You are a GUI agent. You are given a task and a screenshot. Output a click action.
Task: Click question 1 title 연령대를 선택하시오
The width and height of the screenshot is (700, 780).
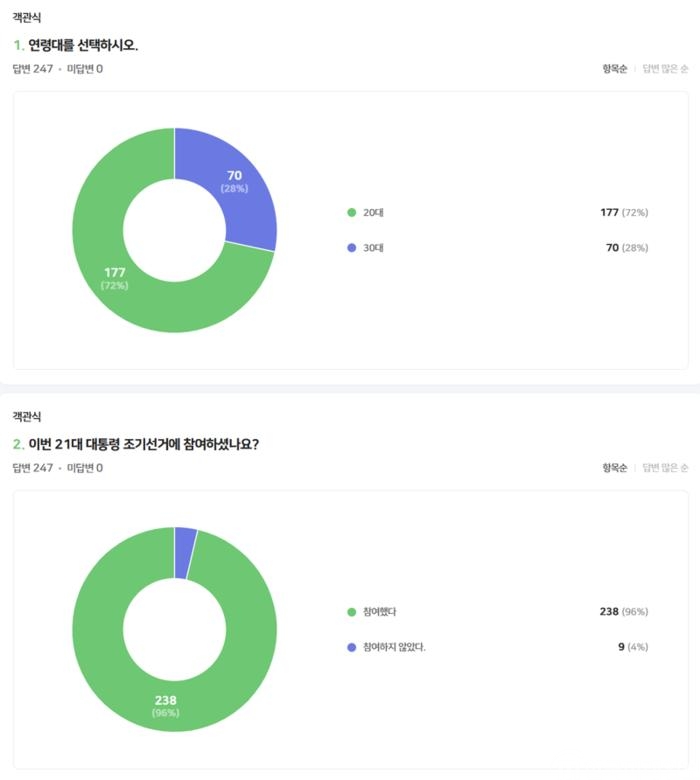coord(83,45)
